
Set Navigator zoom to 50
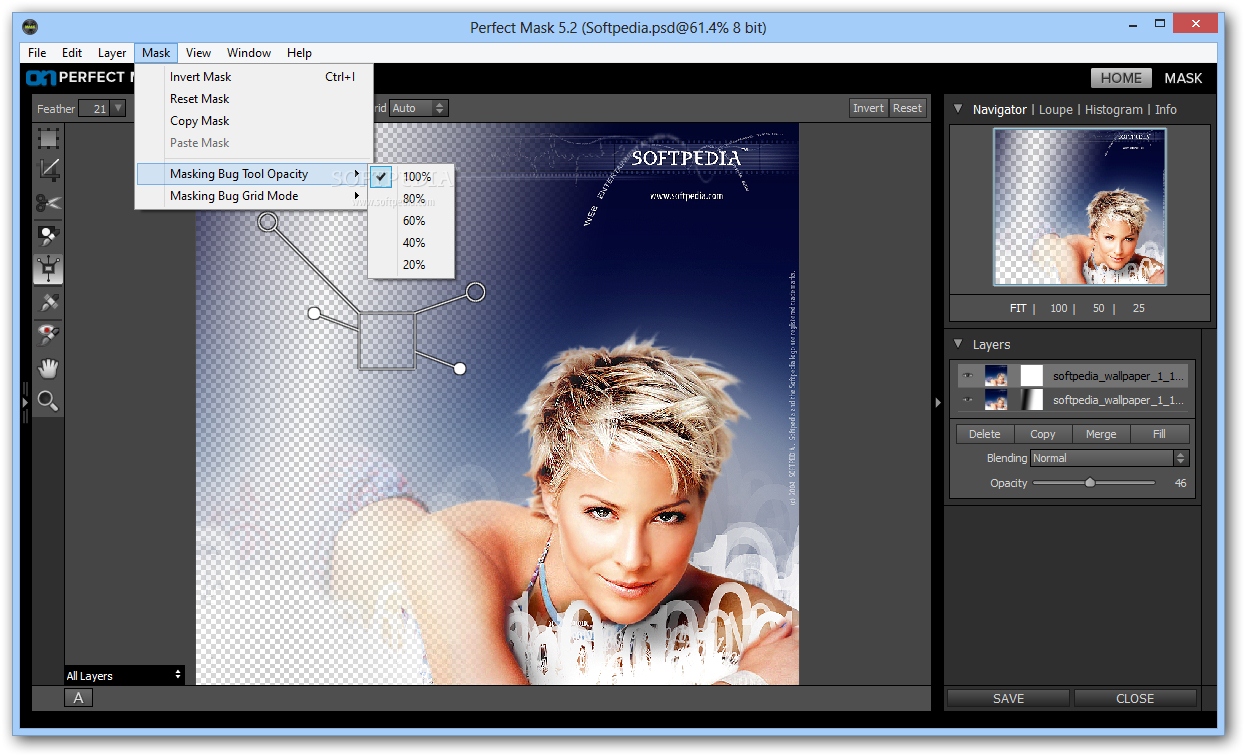point(1099,308)
